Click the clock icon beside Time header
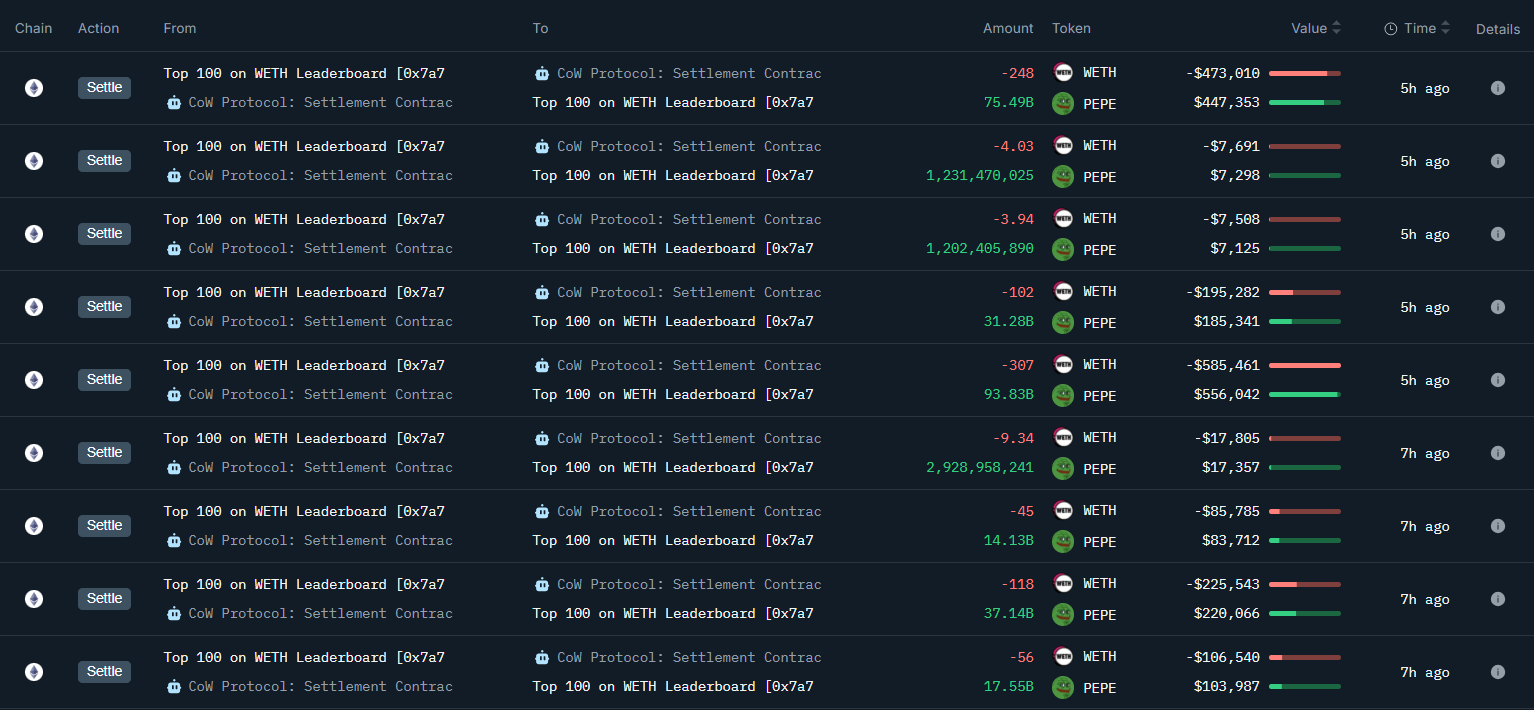The image size is (1534, 710). [1390, 29]
